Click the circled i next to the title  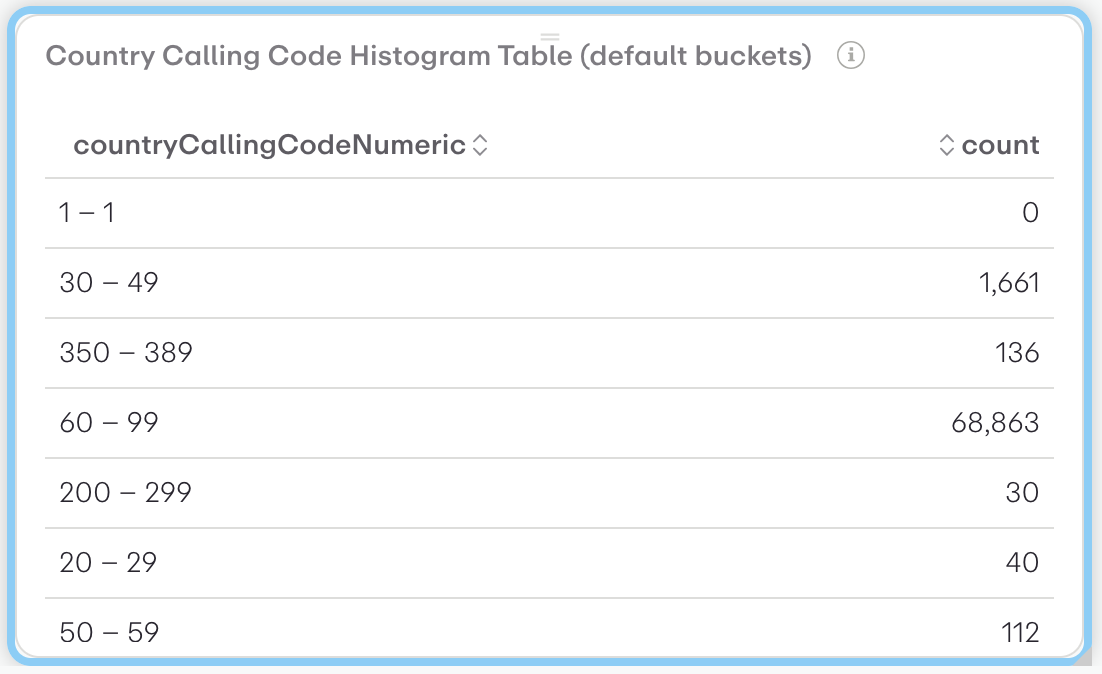(851, 56)
